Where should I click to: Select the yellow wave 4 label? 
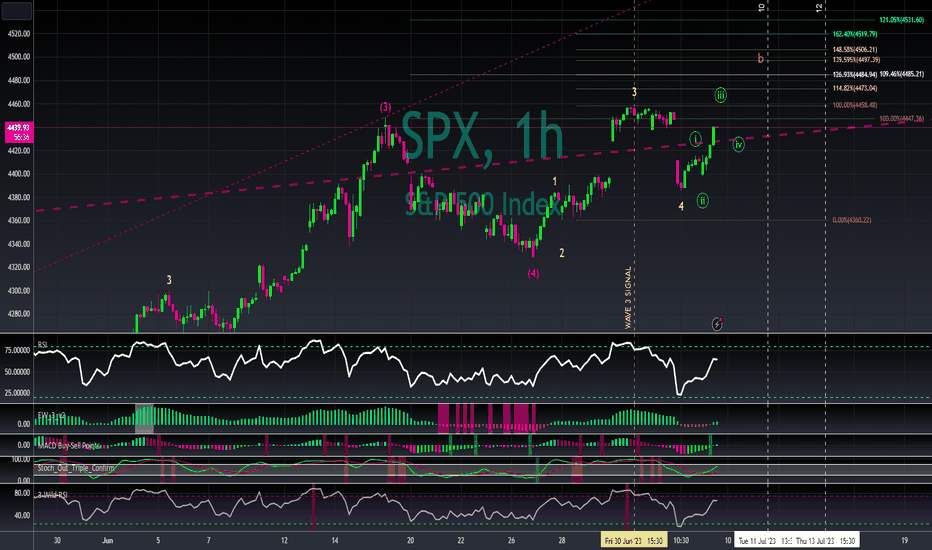click(681, 206)
